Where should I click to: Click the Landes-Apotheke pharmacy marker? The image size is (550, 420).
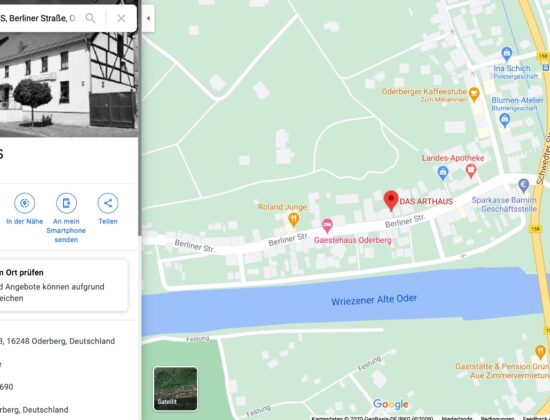[x=471, y=171]
